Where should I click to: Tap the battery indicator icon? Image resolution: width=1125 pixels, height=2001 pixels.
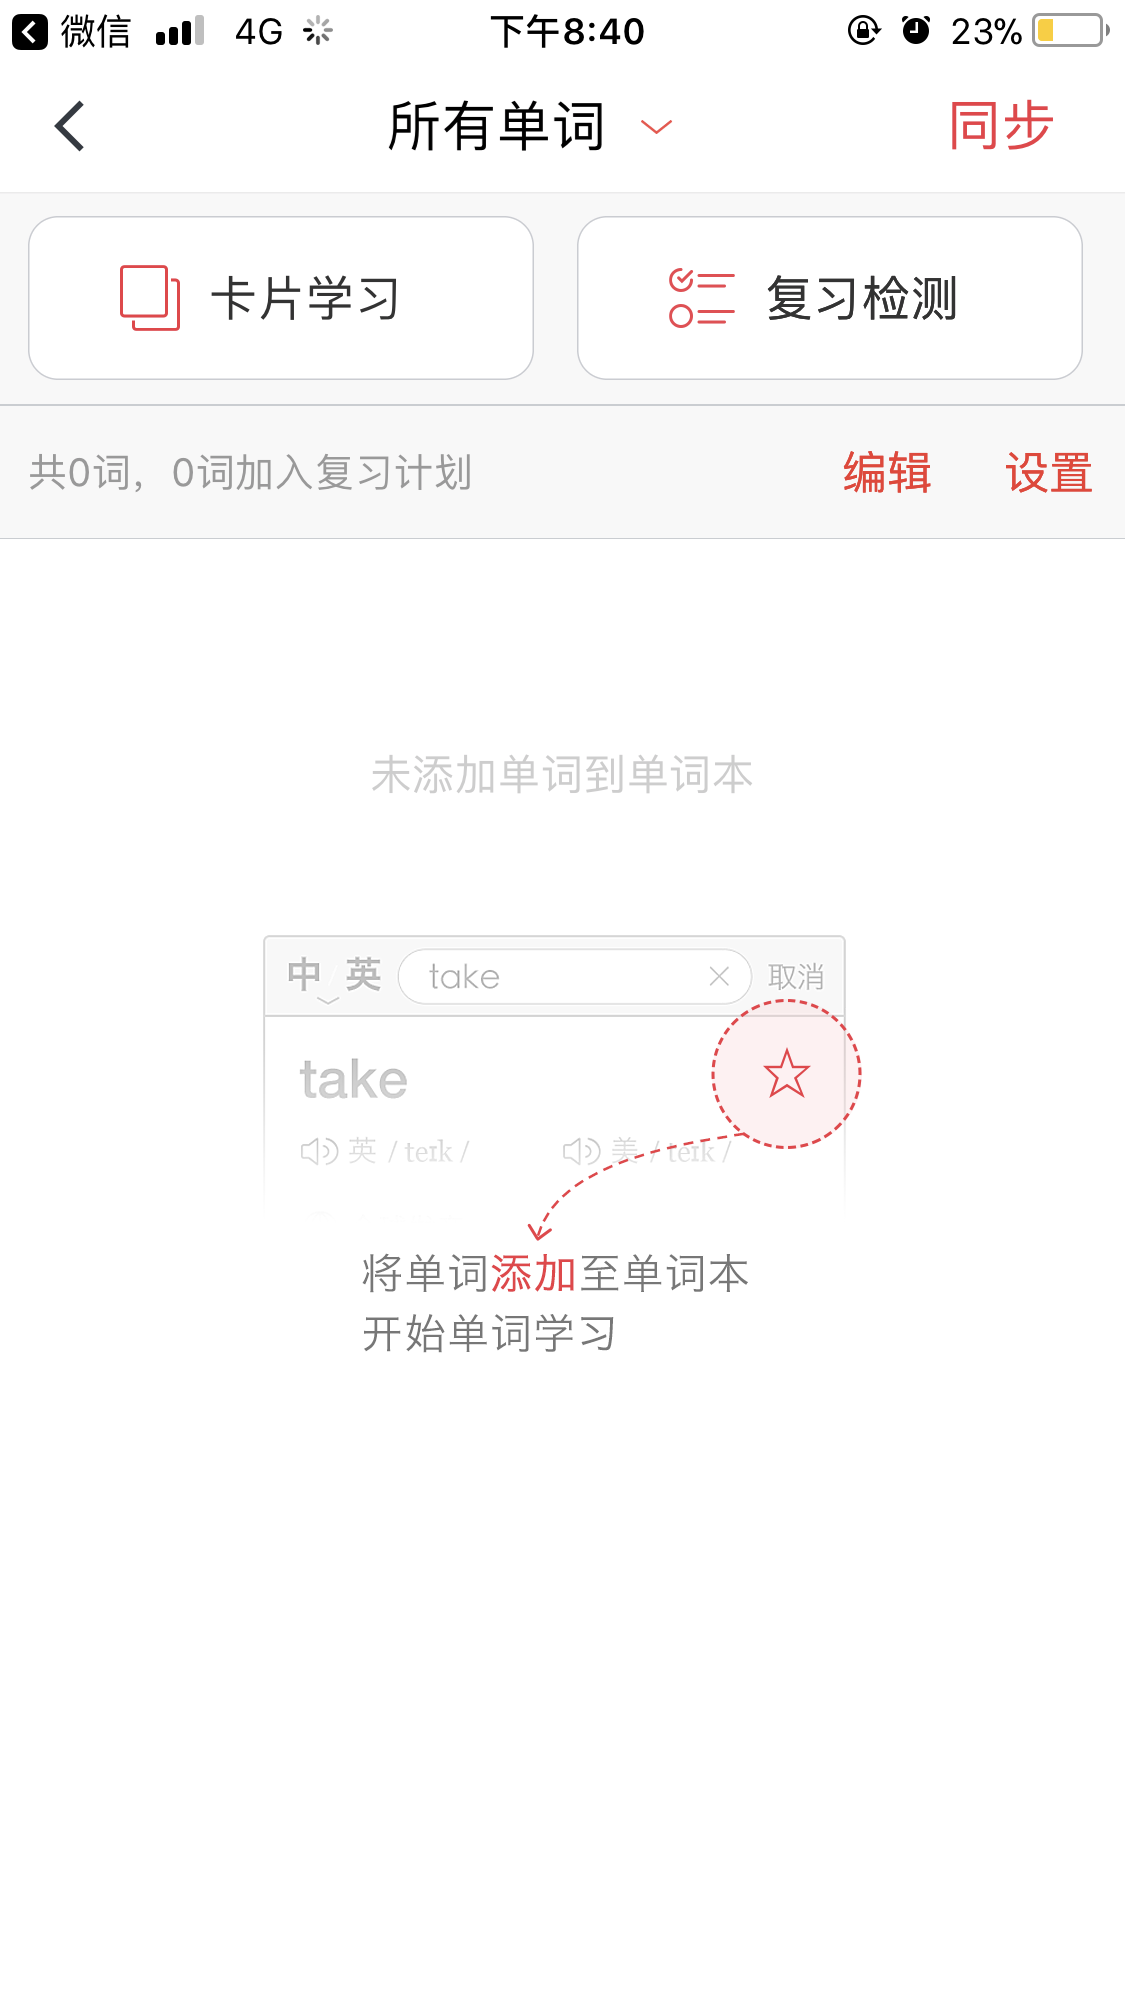(1071, 31)
